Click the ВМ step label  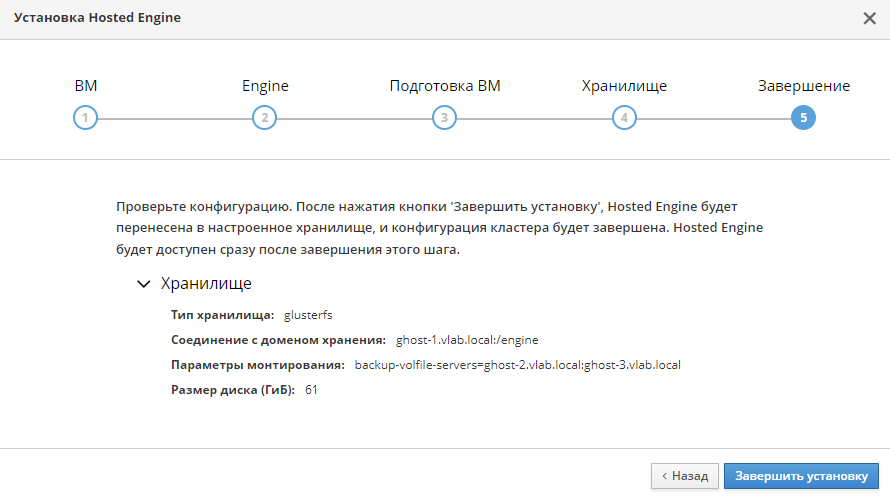86,86
